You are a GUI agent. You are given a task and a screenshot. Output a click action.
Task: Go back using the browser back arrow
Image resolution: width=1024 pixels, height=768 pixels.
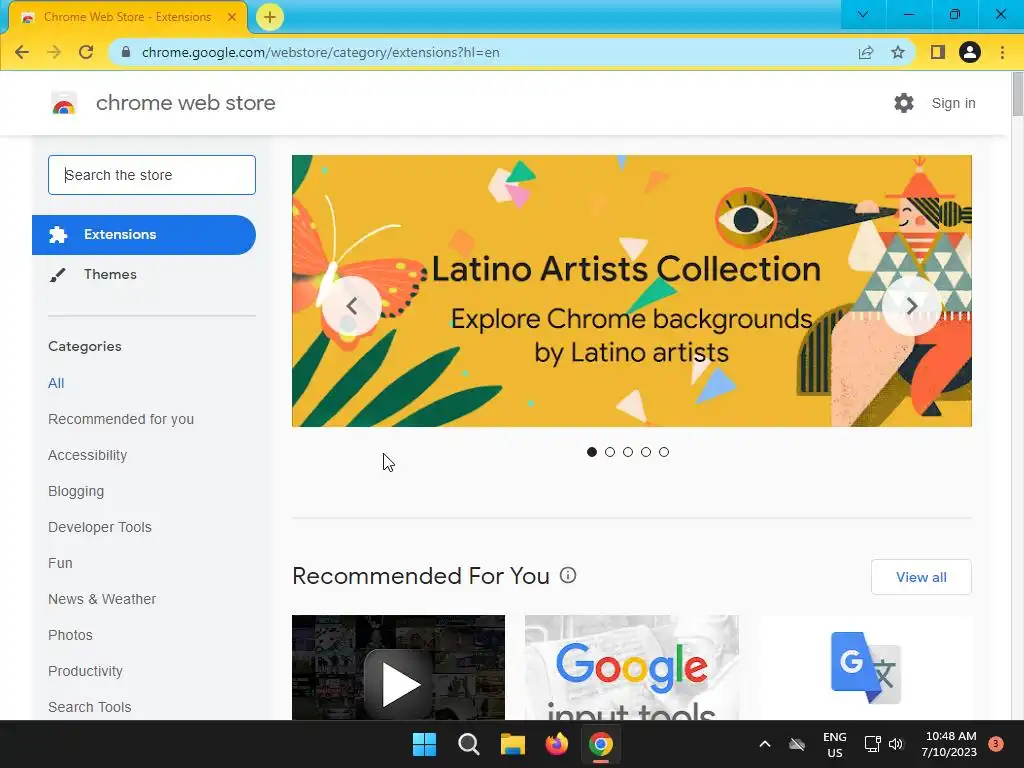[22, 52]
